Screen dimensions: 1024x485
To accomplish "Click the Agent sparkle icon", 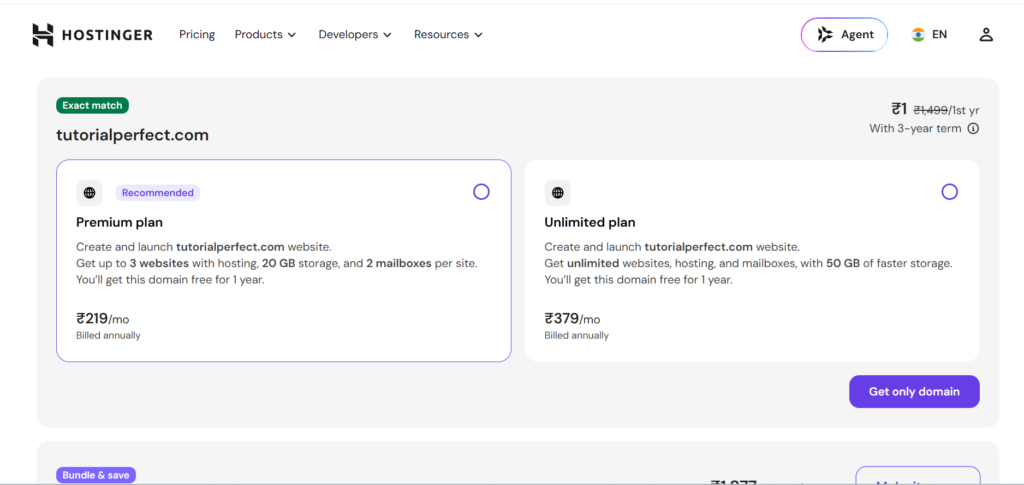I will pos(825,35).
